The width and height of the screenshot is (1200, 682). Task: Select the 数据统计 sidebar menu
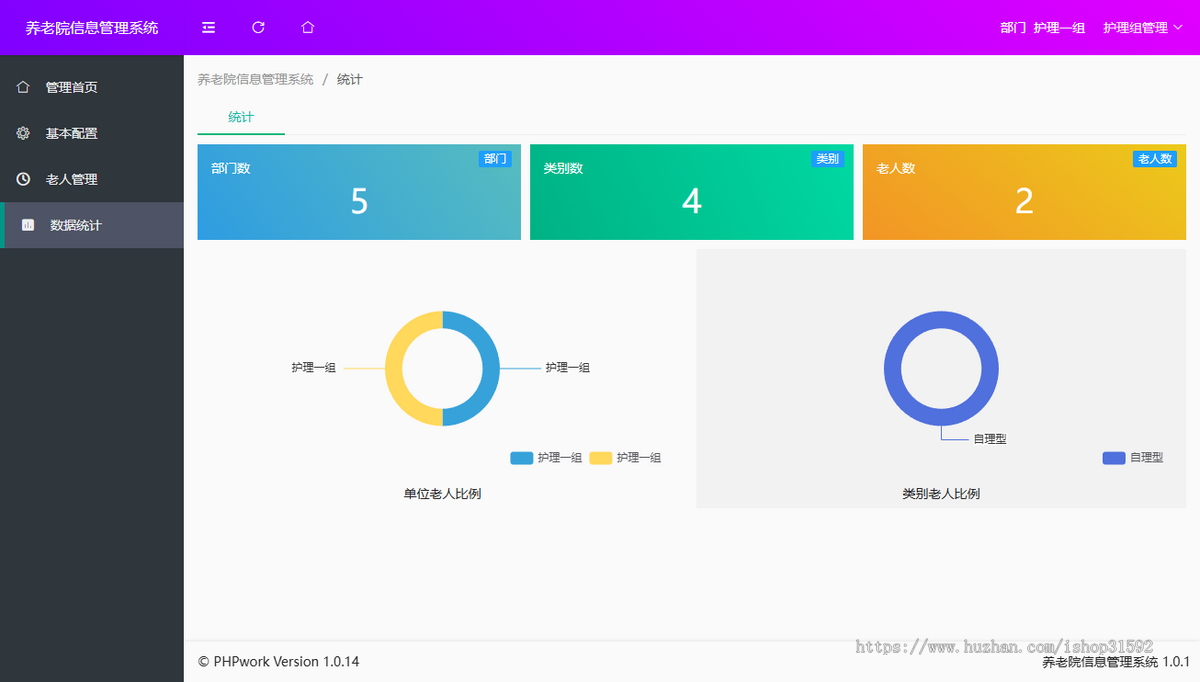(92, 225)
